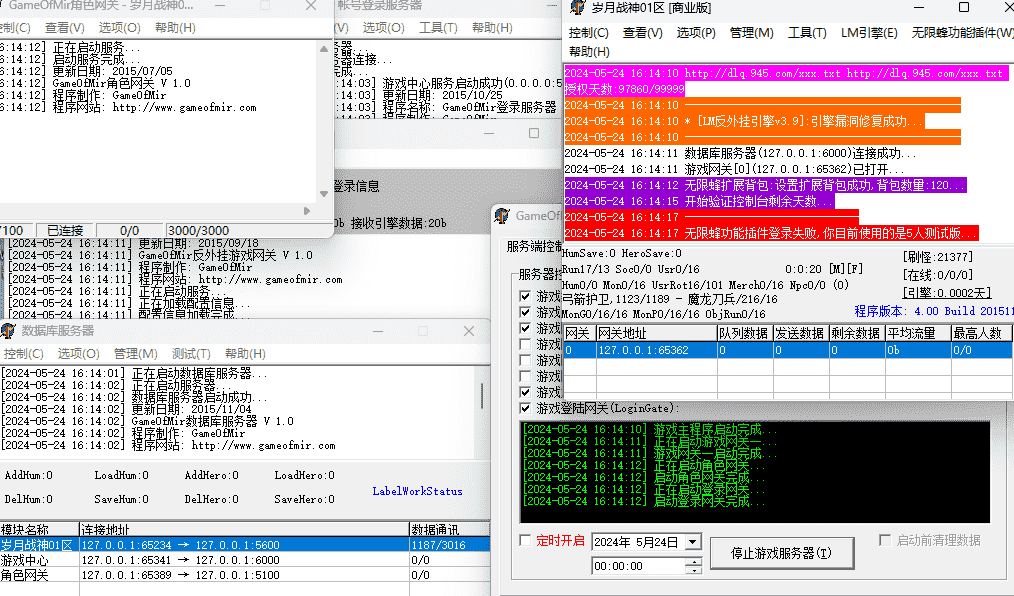Click the 网关地址 column header
1014x596 pixels.
(x=656, y=334)
